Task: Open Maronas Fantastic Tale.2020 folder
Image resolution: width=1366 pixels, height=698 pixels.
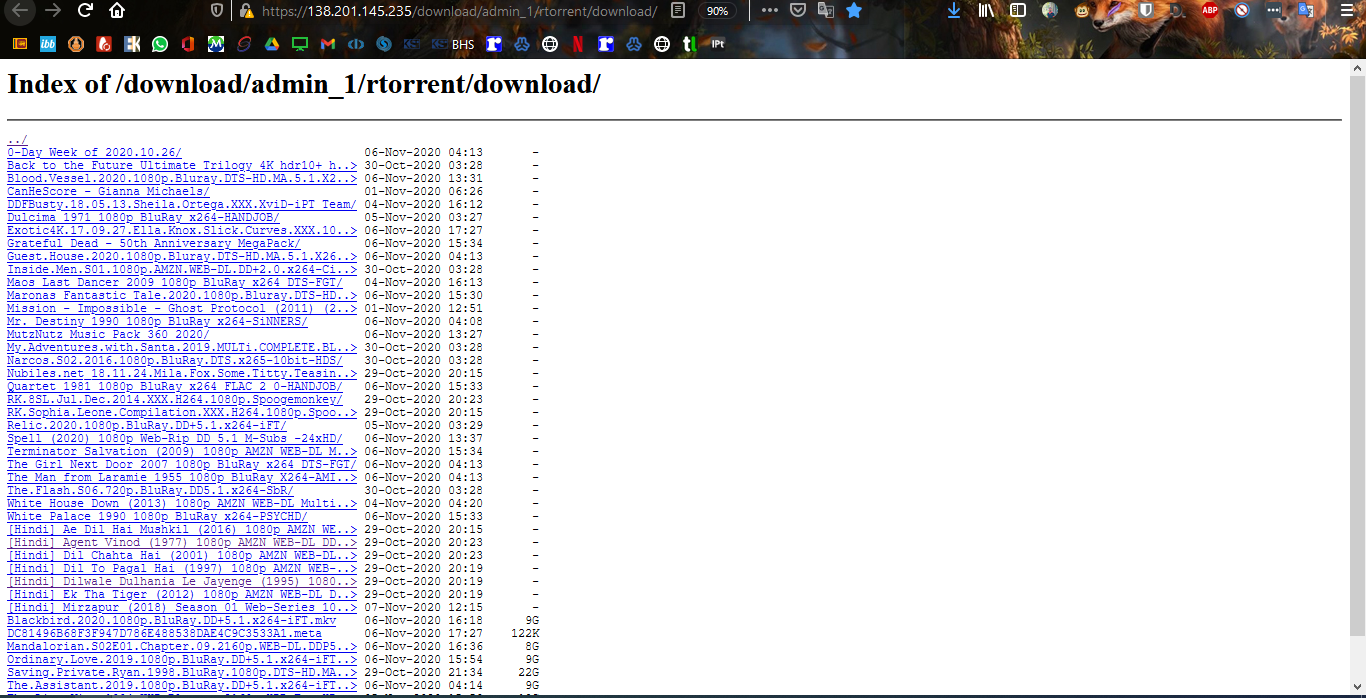Action: point(182,295)
